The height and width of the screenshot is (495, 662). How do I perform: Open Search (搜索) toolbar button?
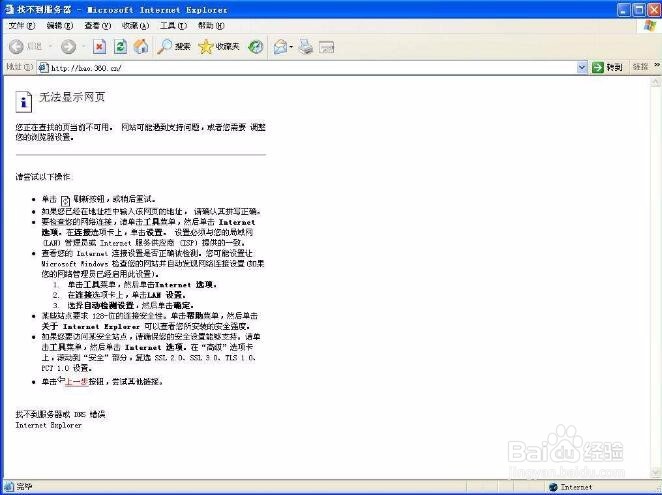click(174, 46)
